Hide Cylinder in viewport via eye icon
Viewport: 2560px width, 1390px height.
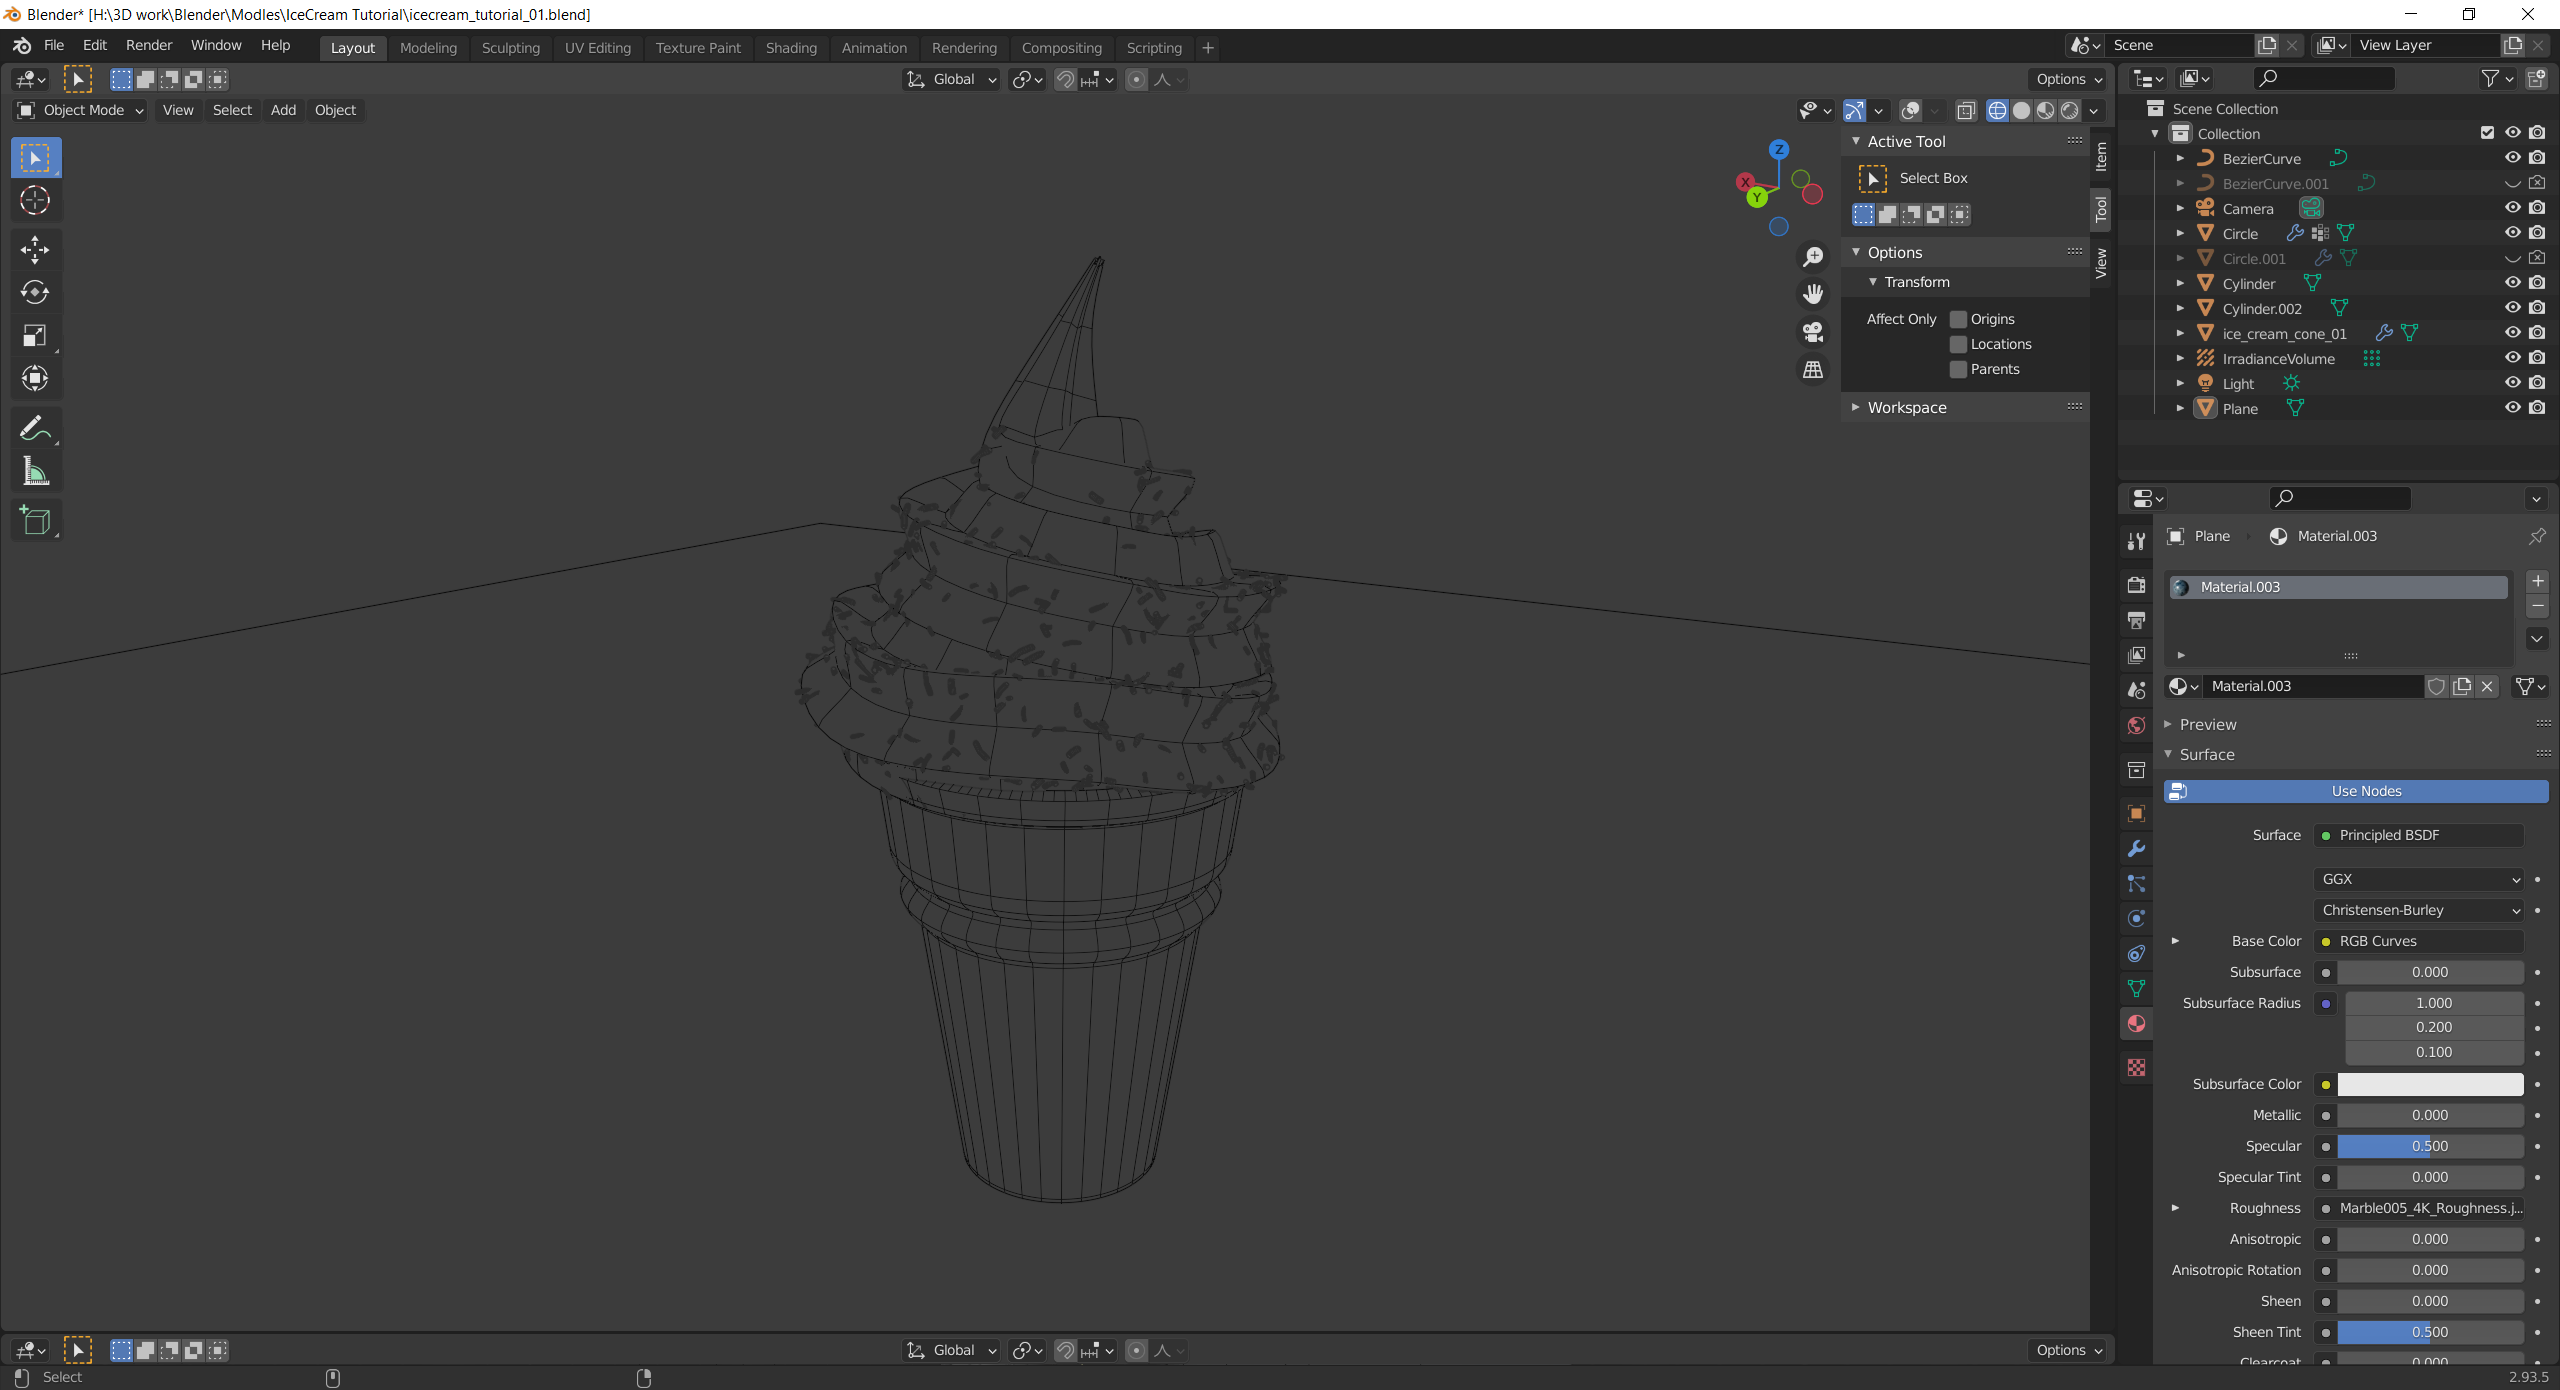click(x=2512, y=283)
